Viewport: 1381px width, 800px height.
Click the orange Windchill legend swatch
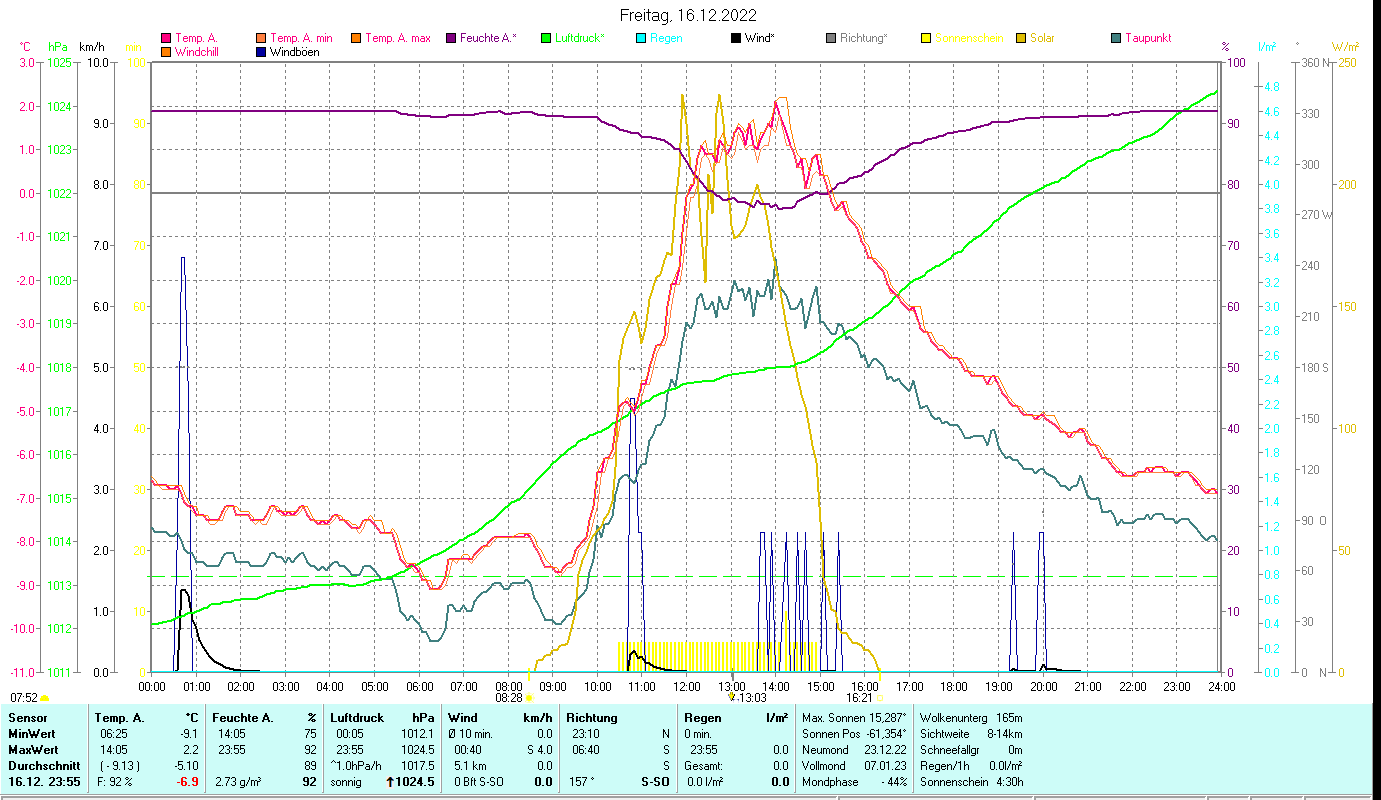point(166,52)
